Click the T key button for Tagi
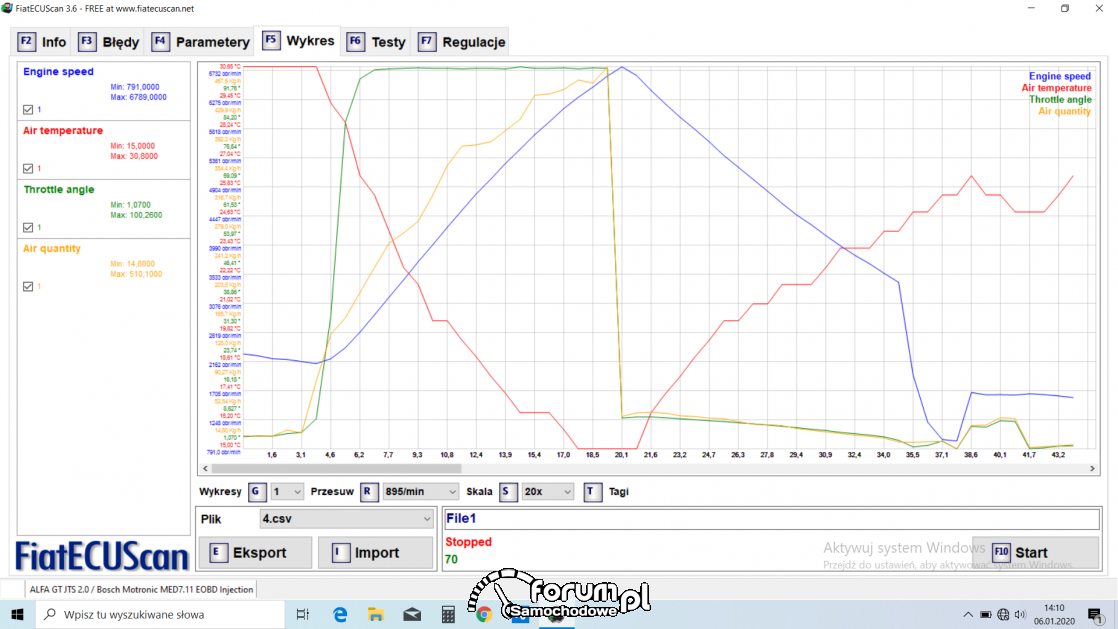Image resolution: width=1118 pixels, height=629 pixels. (x=592, y=491)
